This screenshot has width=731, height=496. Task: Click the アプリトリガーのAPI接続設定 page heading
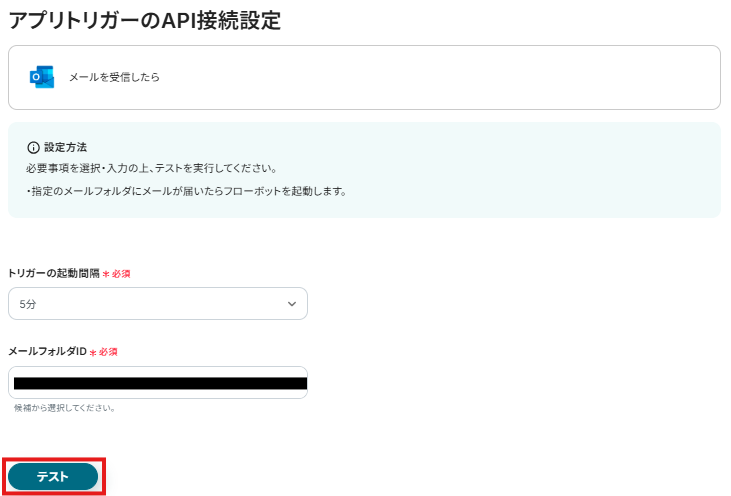[x=144, y=20]
